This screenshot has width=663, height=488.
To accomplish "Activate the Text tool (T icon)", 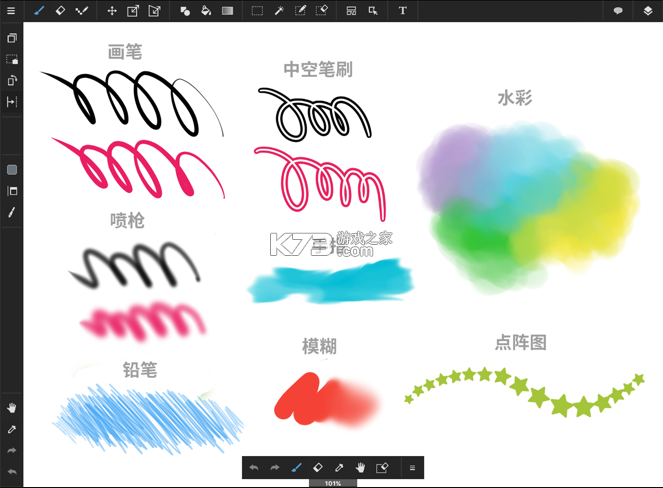I will pyautogui.click(x=403, y=11).
